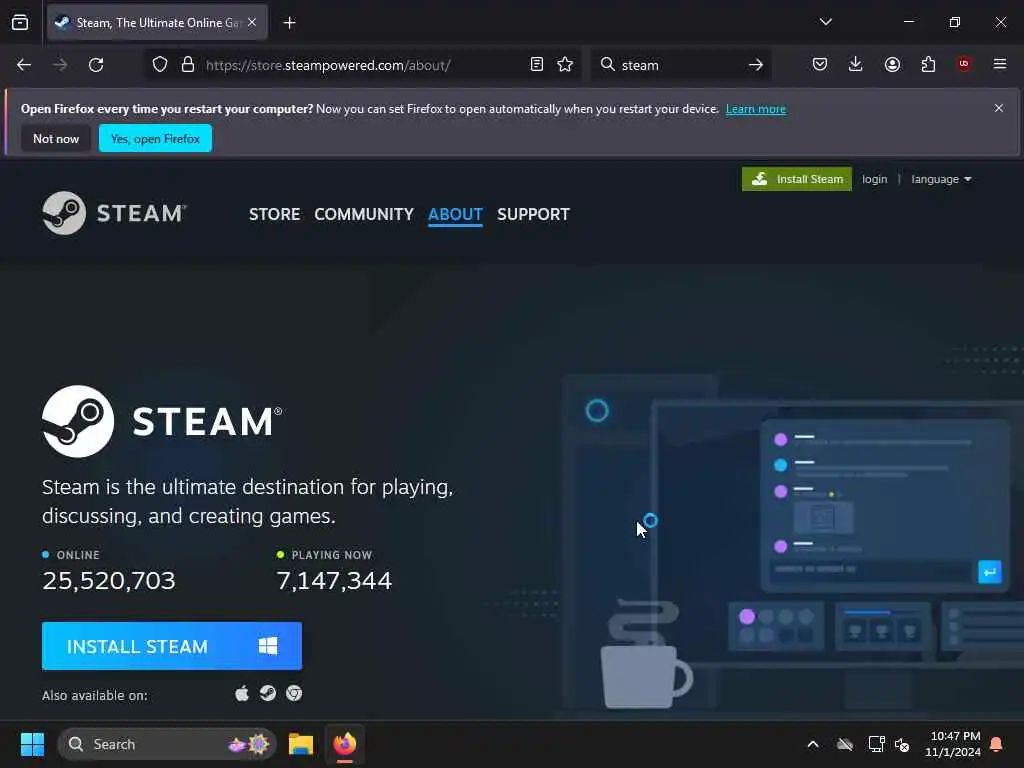Screen dimensions: 1024x768
Task: Click the online count 25,520,703
Action: pos(108,581)
